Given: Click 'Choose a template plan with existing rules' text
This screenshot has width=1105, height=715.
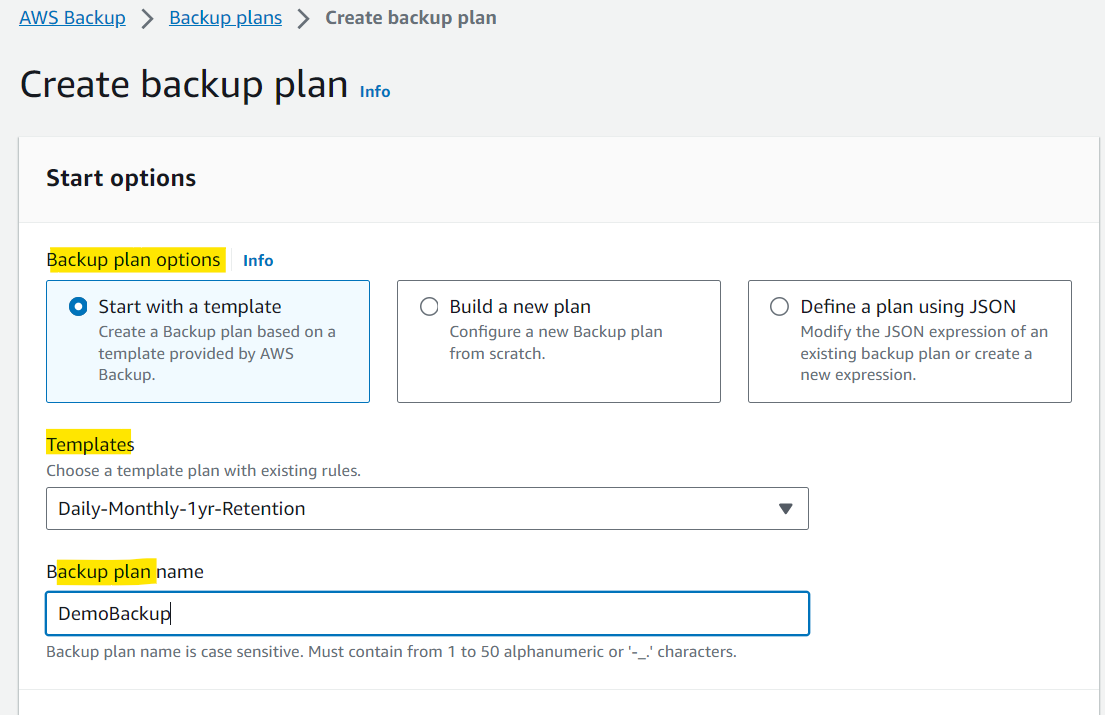Looking at the screenshot, I should coord(204,471).
